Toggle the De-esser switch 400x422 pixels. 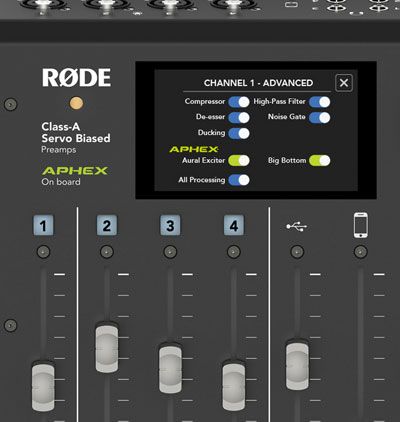pos(239,117)
